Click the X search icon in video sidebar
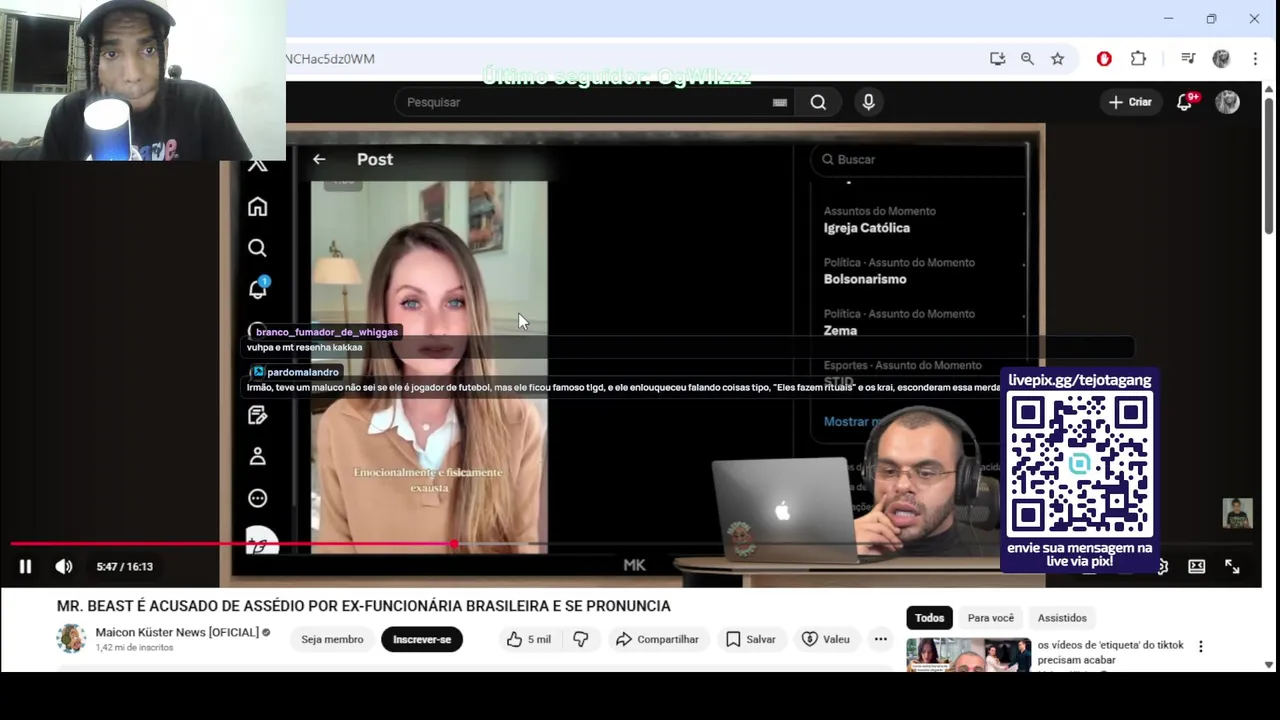1280x720 pixels. [258, 248]
